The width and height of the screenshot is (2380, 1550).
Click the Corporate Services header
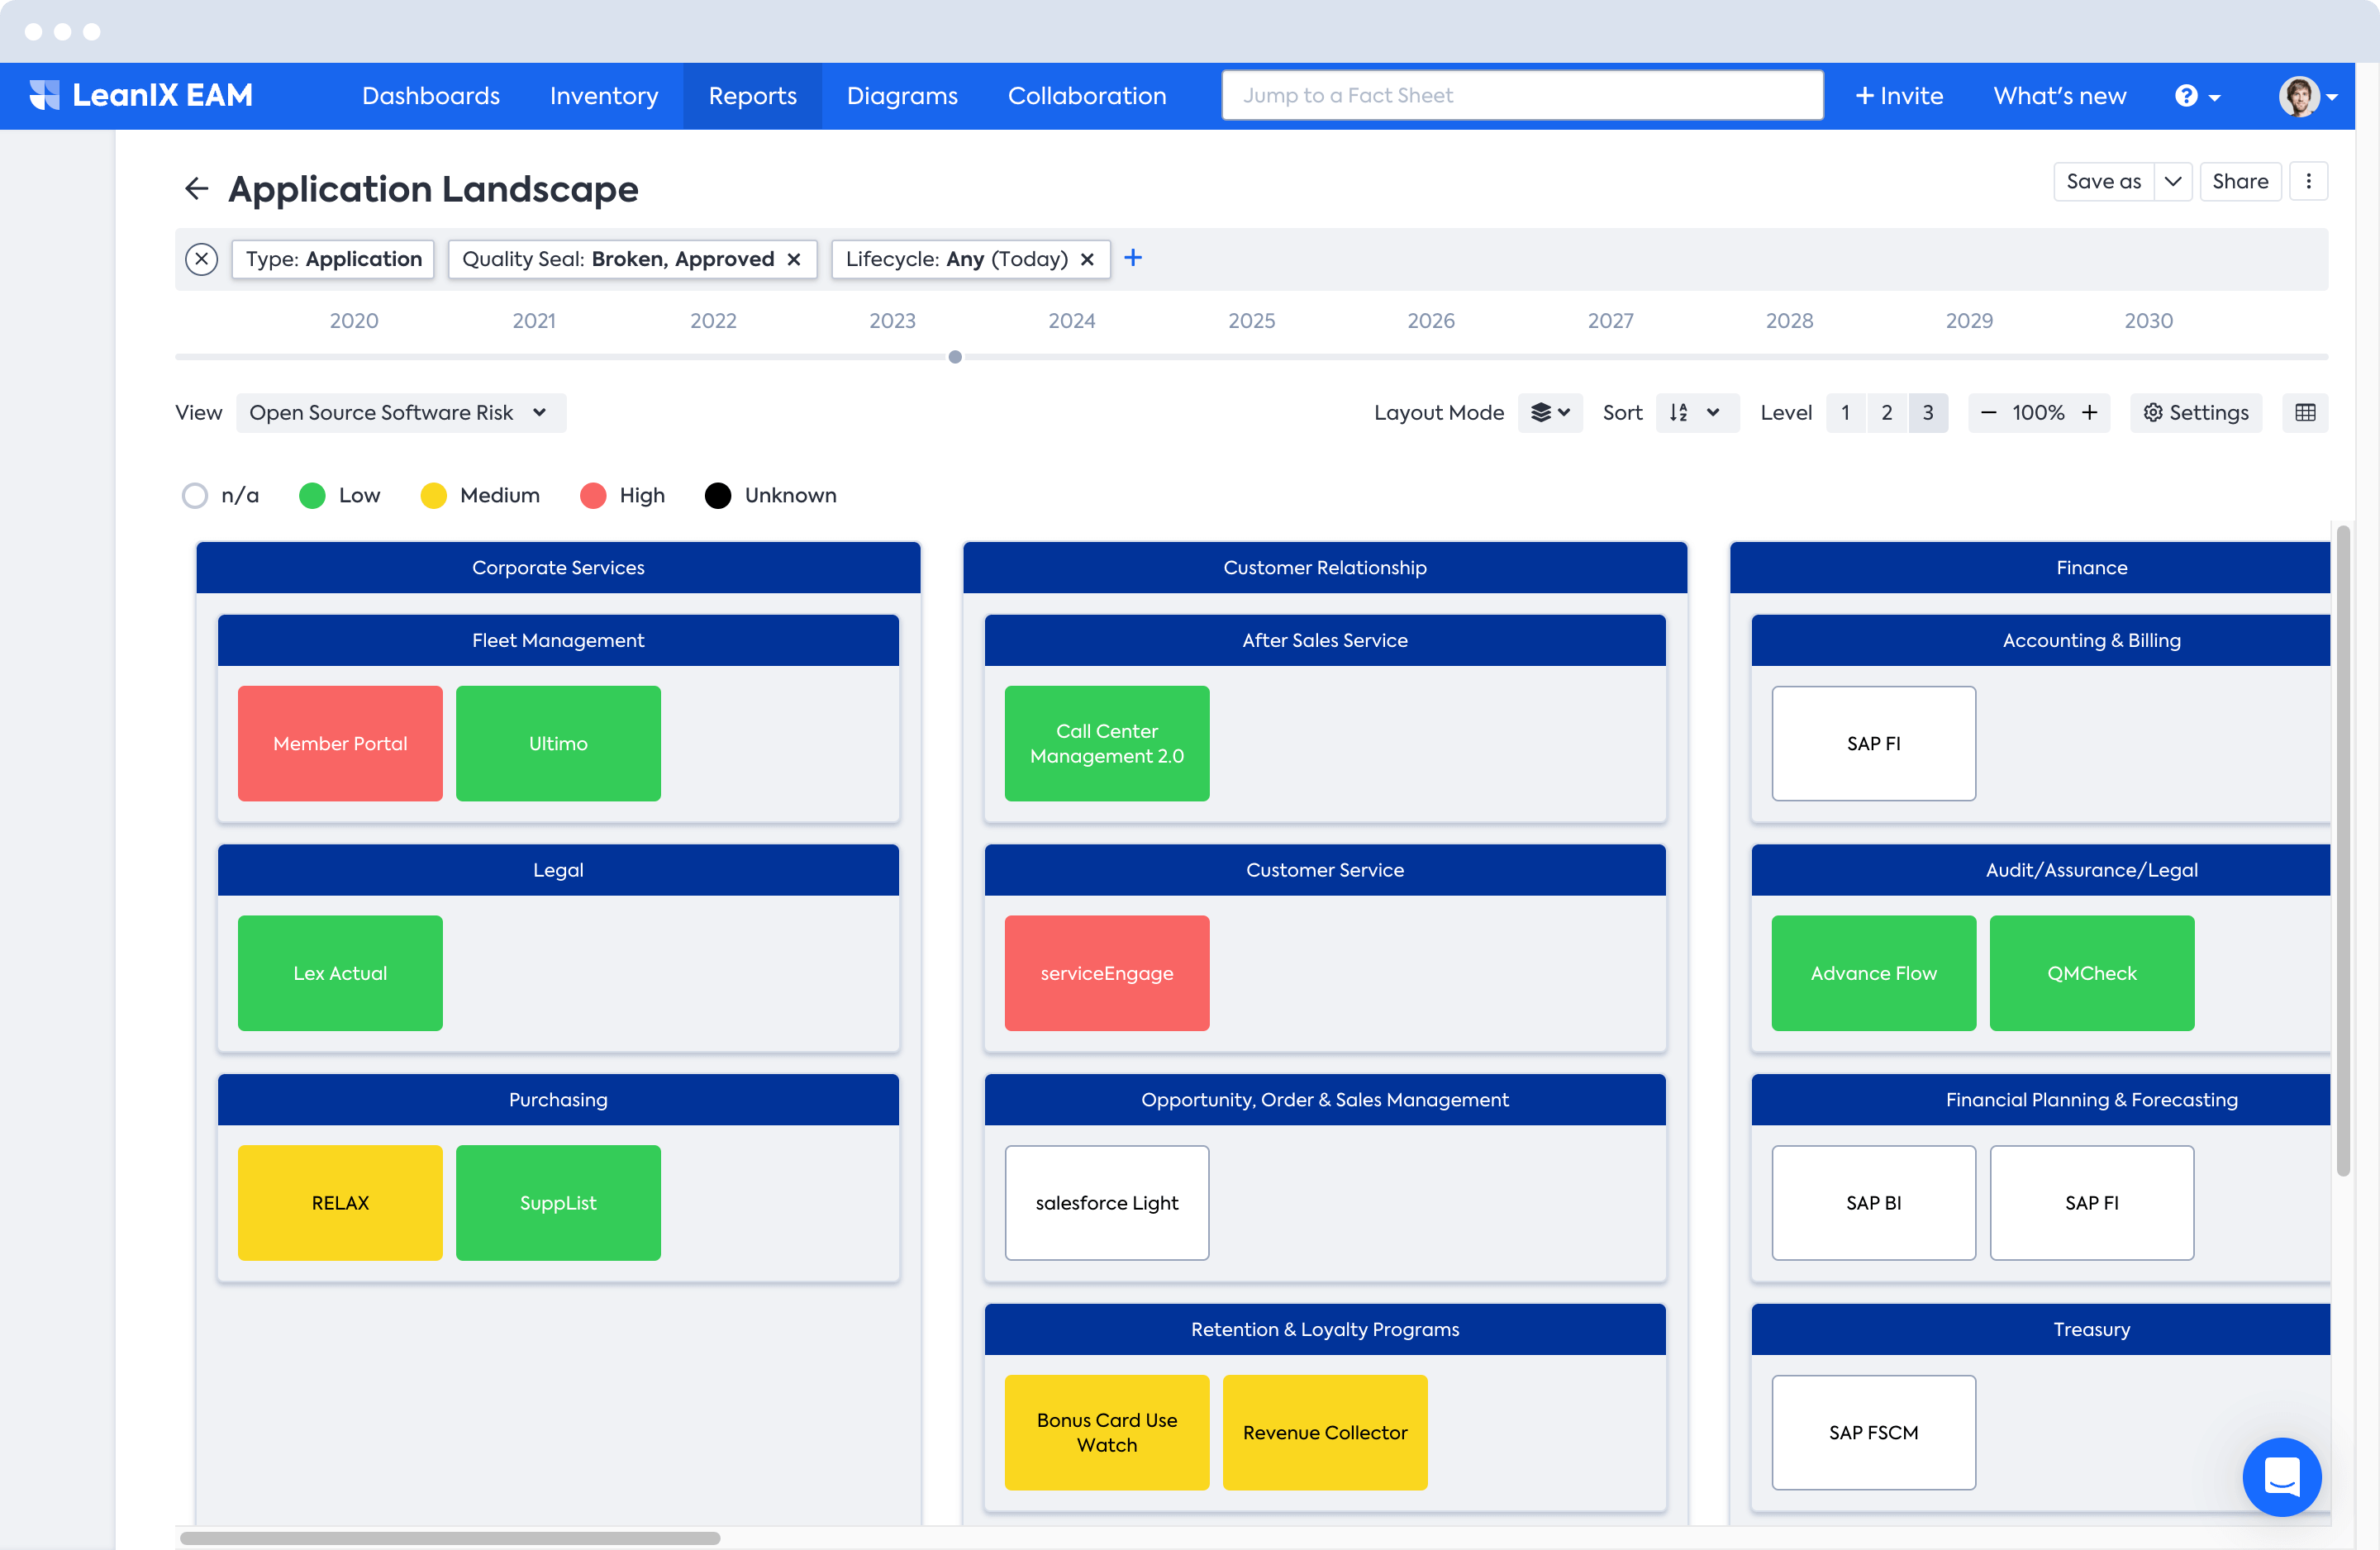[558, 567]
